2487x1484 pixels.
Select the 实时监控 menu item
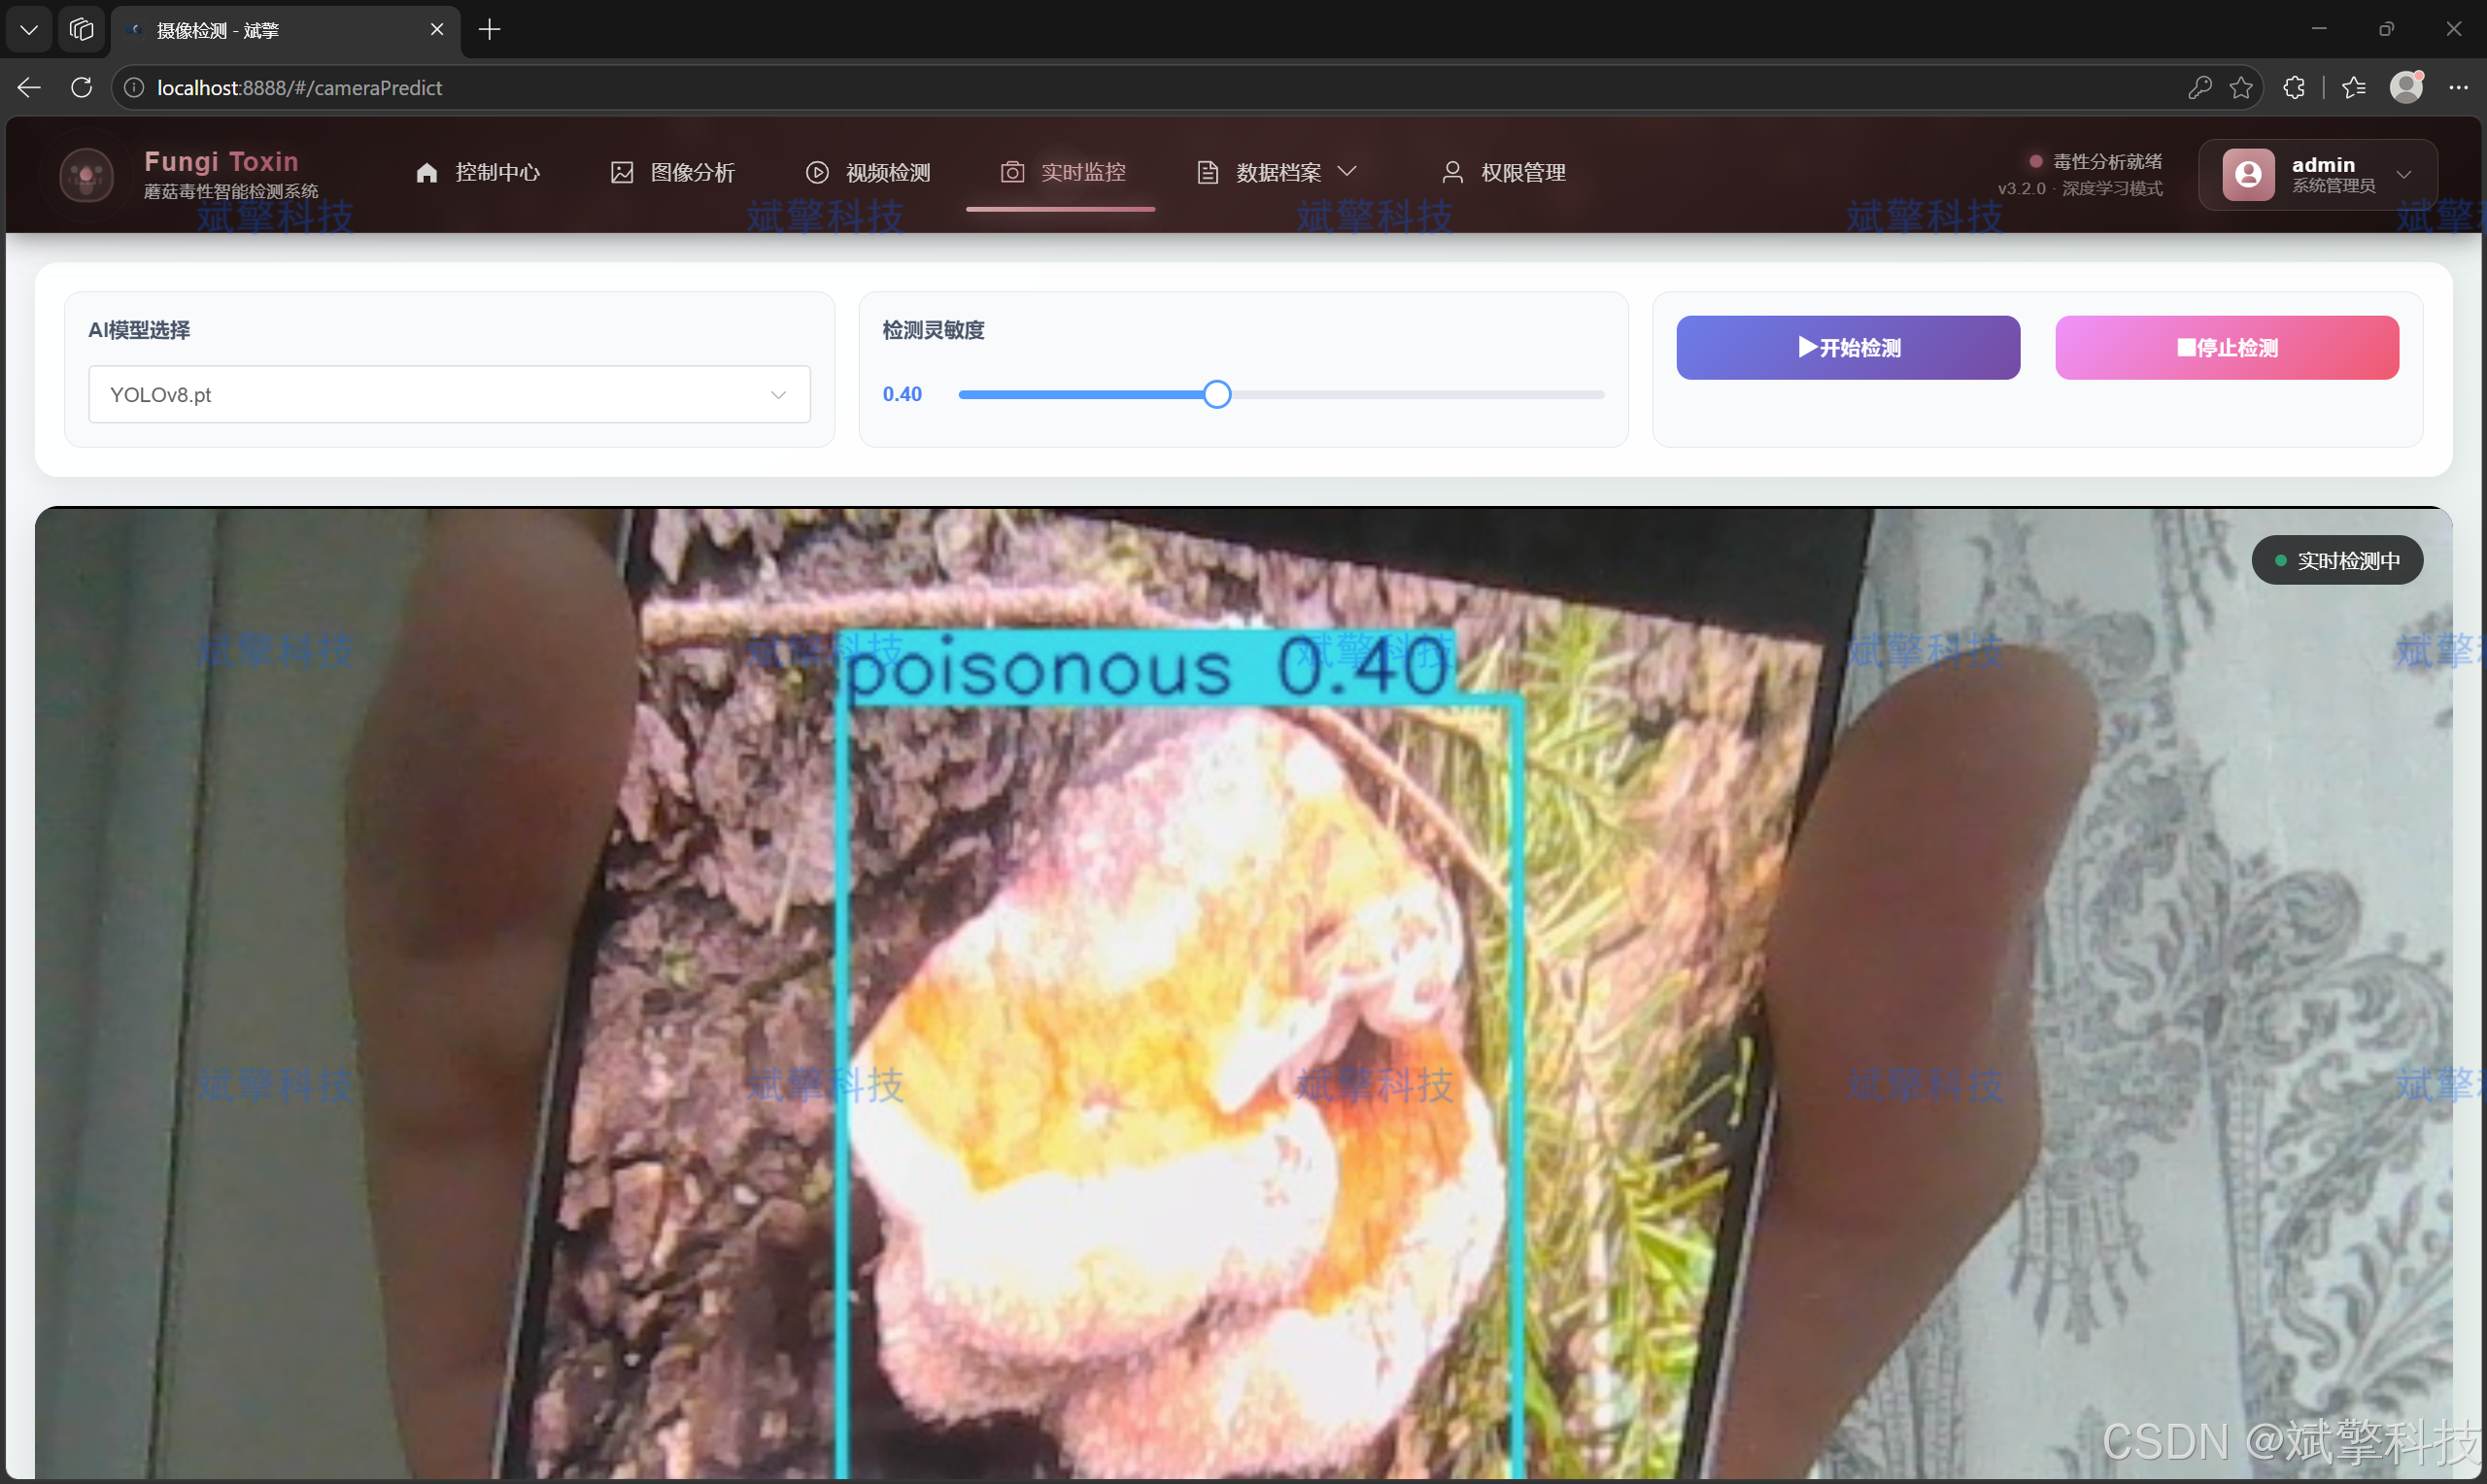pos(1063,173)
